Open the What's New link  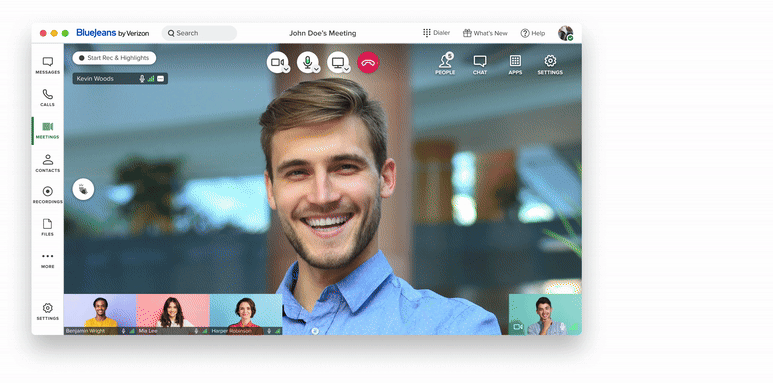pyautogui.click(x=485, y=33)
